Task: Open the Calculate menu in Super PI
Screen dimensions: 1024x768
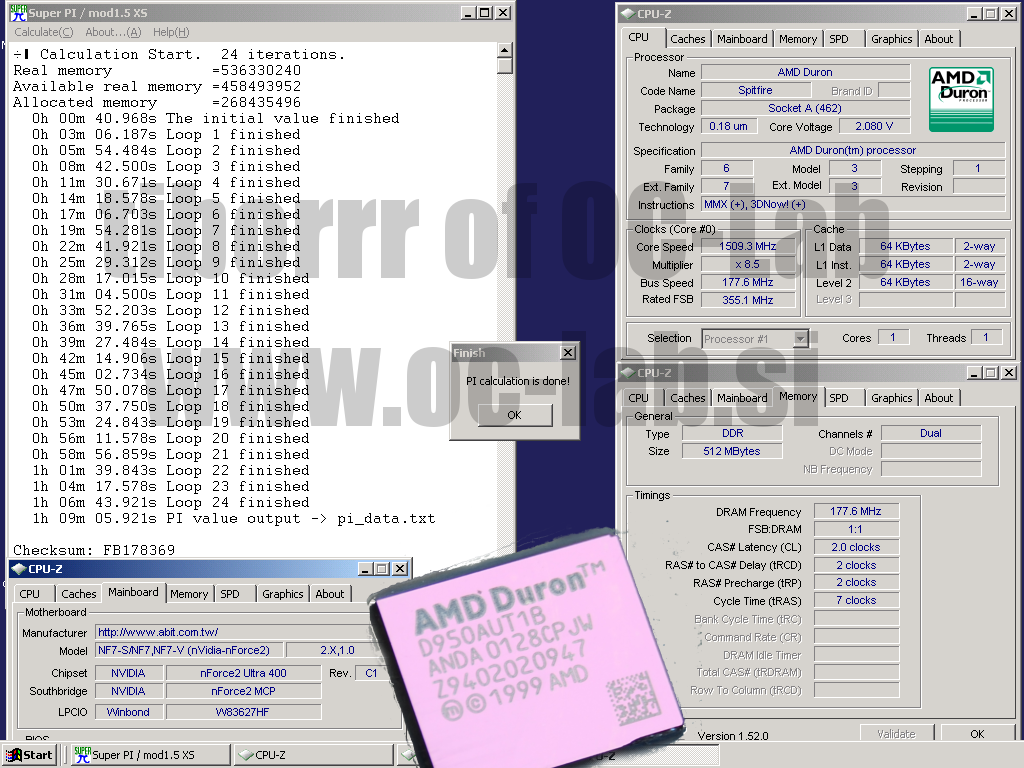Action: (x=44, y=32)
